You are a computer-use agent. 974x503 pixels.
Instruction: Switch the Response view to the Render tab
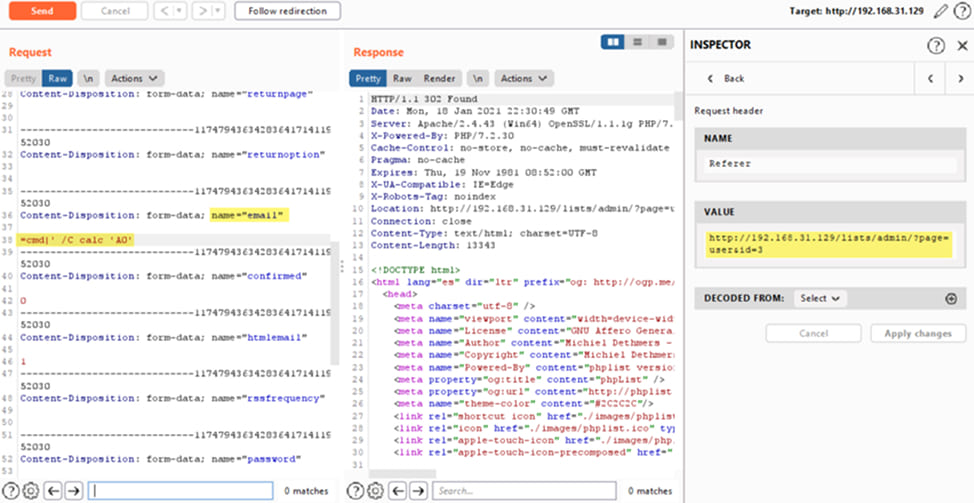pyautogui.click(x=439, y=78)
